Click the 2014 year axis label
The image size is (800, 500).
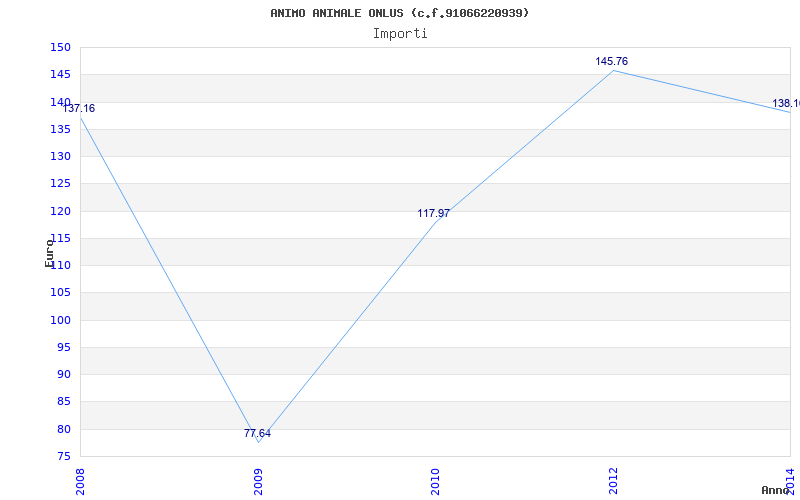click(x=790, y=480)
